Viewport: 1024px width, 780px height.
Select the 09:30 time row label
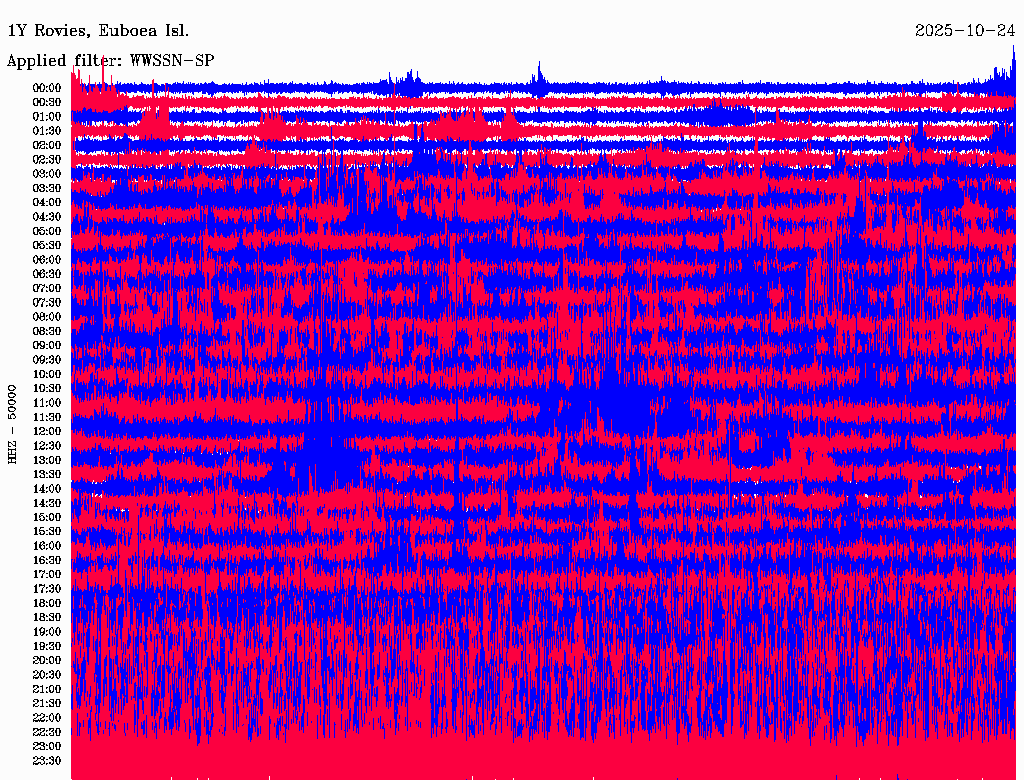click(x=47, y=360)
